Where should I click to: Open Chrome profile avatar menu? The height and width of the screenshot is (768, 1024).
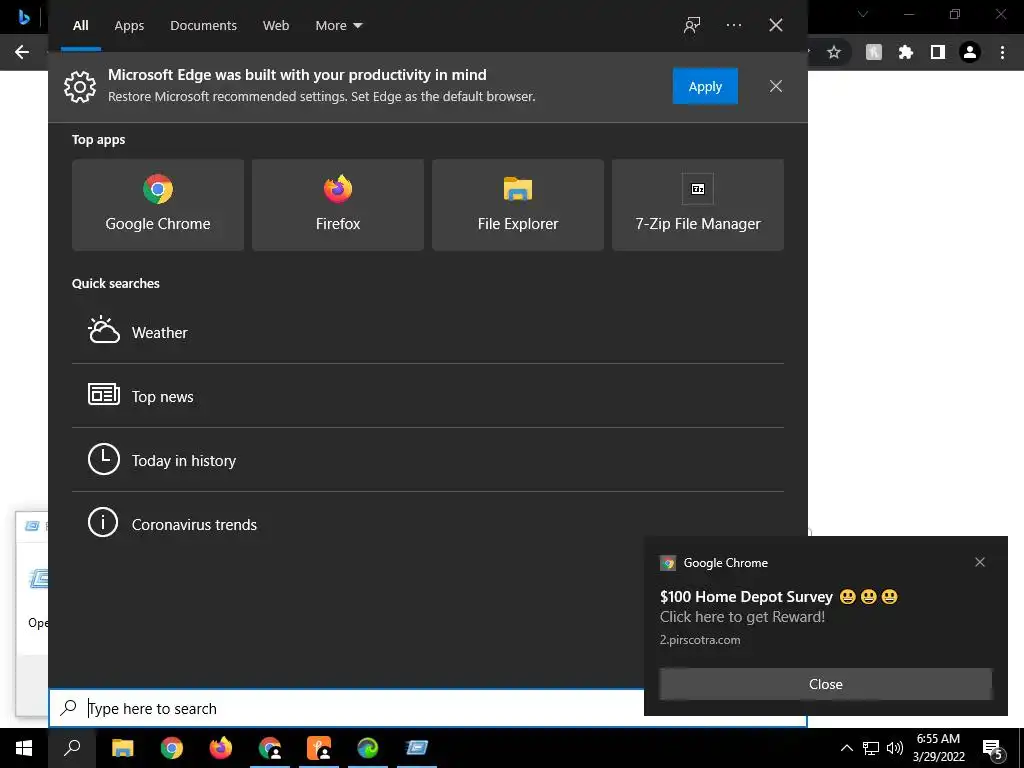970,52
